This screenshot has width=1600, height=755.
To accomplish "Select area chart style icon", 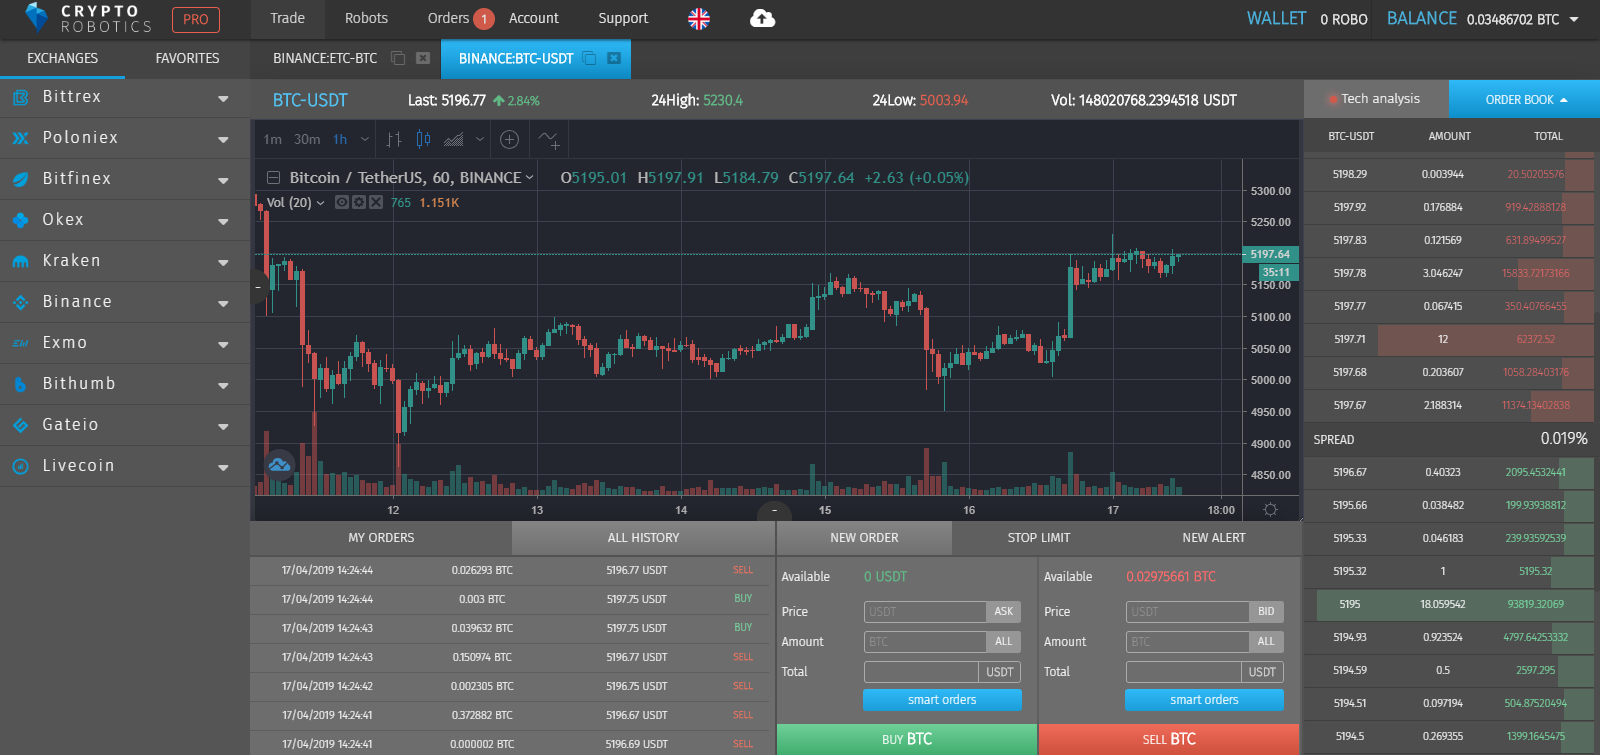I will (x=453, y=139).
